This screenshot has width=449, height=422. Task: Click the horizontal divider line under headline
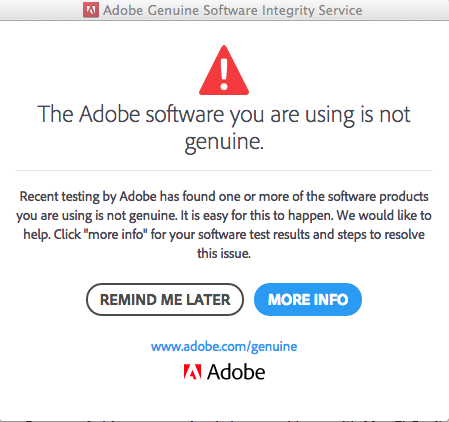pos(224,170)
